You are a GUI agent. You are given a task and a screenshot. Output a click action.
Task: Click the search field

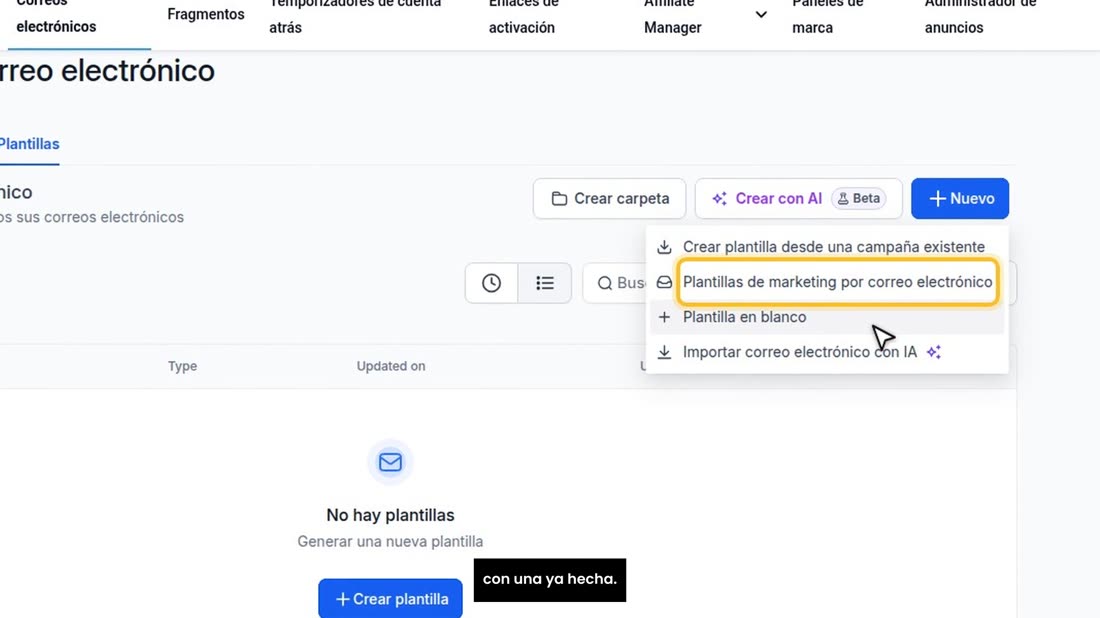point(614,283)
